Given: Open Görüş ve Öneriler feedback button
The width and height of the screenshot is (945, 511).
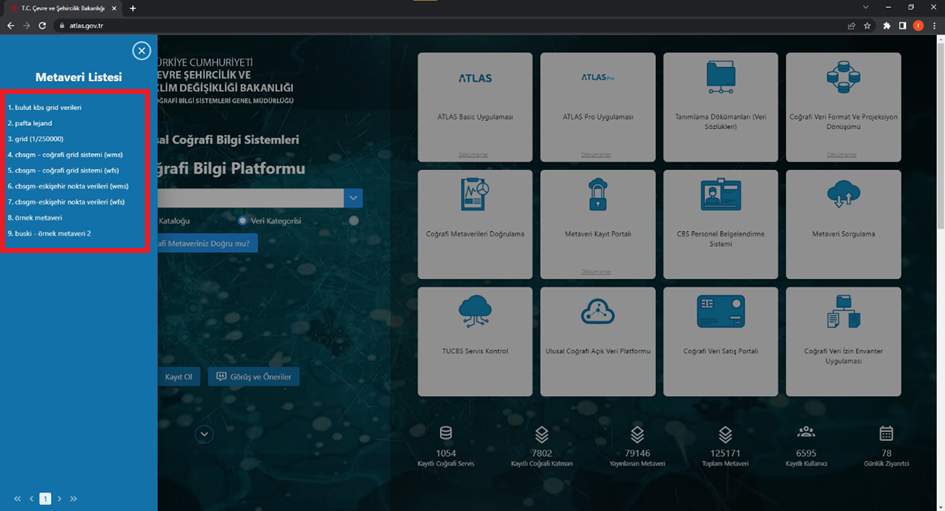Looking at the screenshot, I should point(254,377).
